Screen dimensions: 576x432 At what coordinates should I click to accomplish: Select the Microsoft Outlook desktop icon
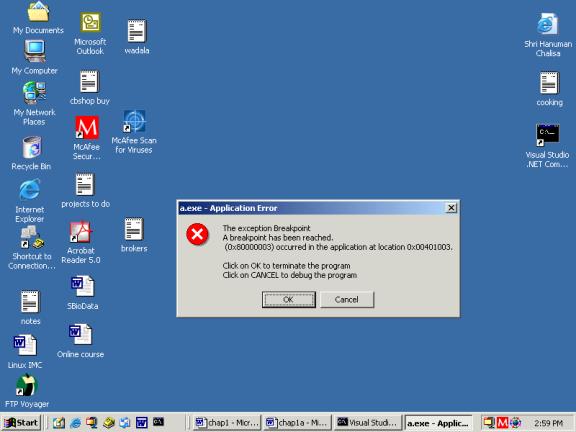[90, 34]
